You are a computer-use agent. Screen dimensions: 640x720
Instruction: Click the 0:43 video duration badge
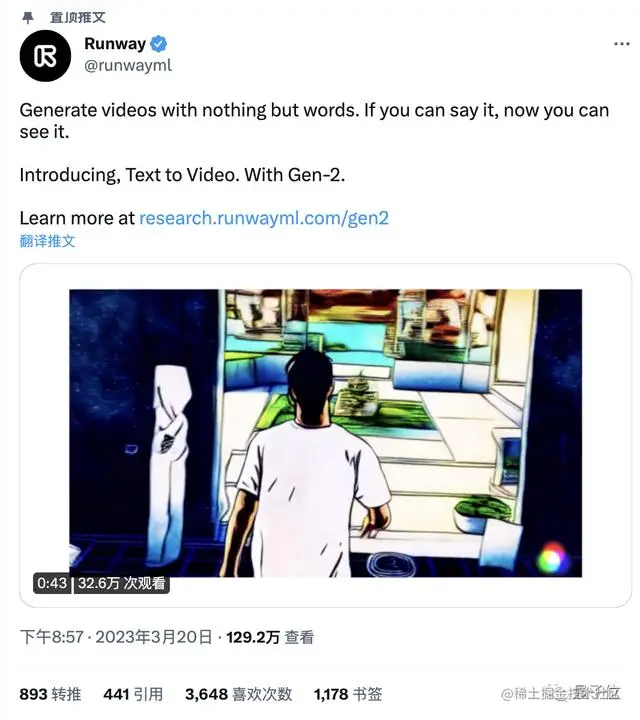tap(52, 584)
